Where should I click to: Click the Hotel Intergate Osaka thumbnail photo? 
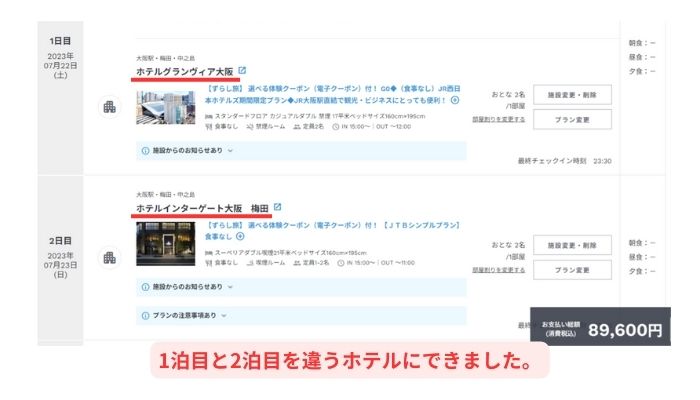[166, 244]
